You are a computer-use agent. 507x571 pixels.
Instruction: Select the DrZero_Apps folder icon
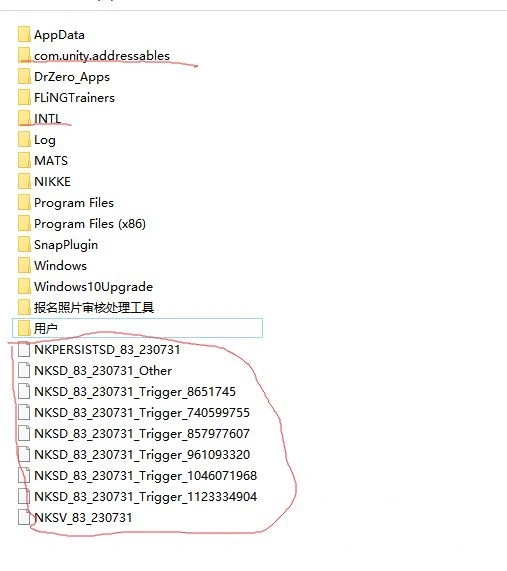click(x=24, y=76)
